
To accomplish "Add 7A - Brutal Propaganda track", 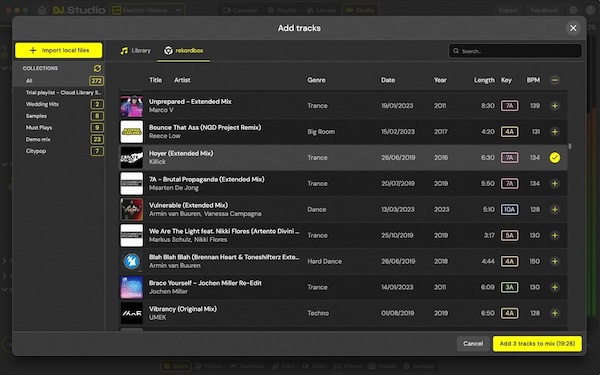I will (554, 183).
